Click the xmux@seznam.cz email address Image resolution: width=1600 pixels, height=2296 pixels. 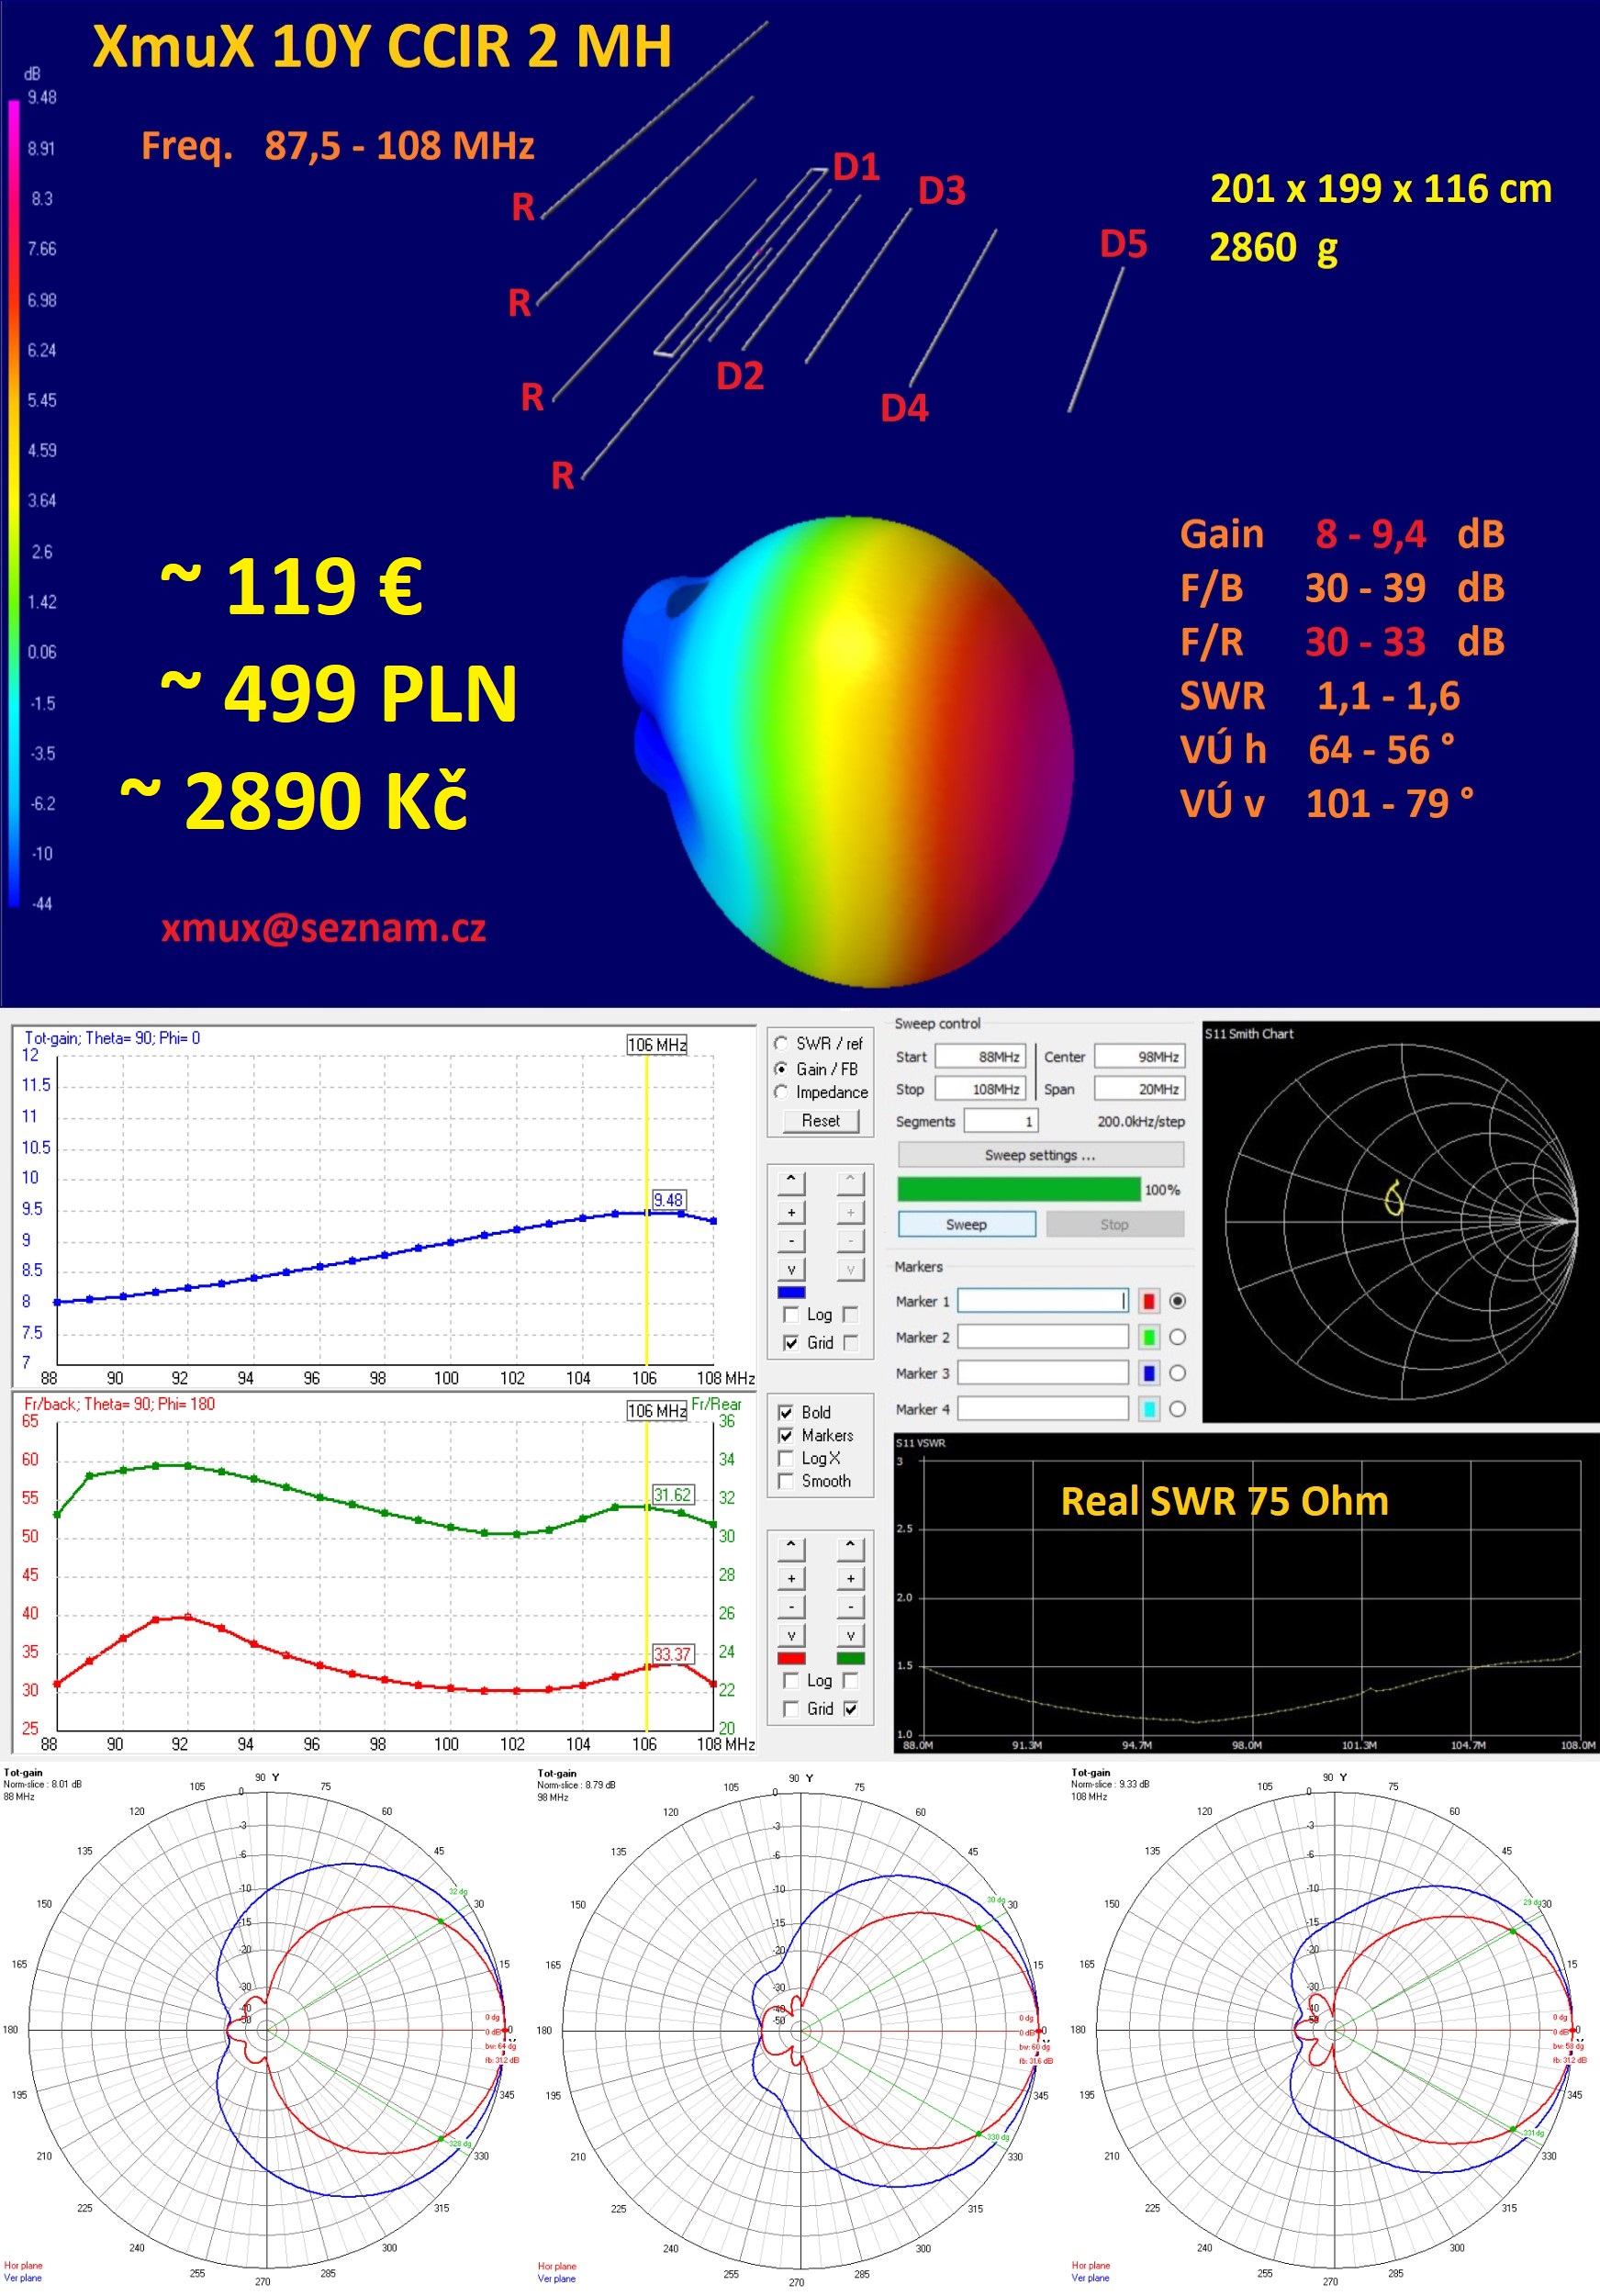pos(323,928)
